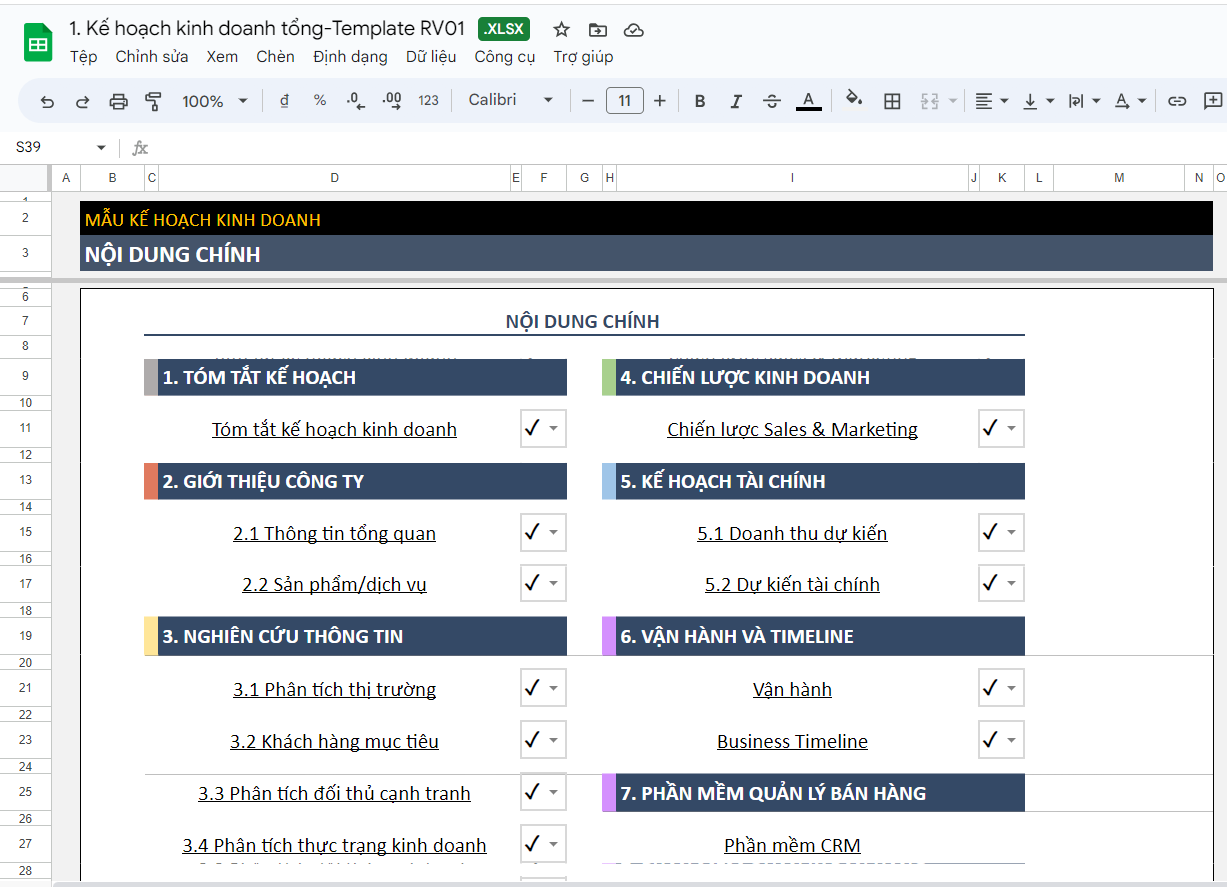Image resolution: width=1227 pixels, height=887 pixels.
Task: Open the Chèn menu
Action: 275,57
